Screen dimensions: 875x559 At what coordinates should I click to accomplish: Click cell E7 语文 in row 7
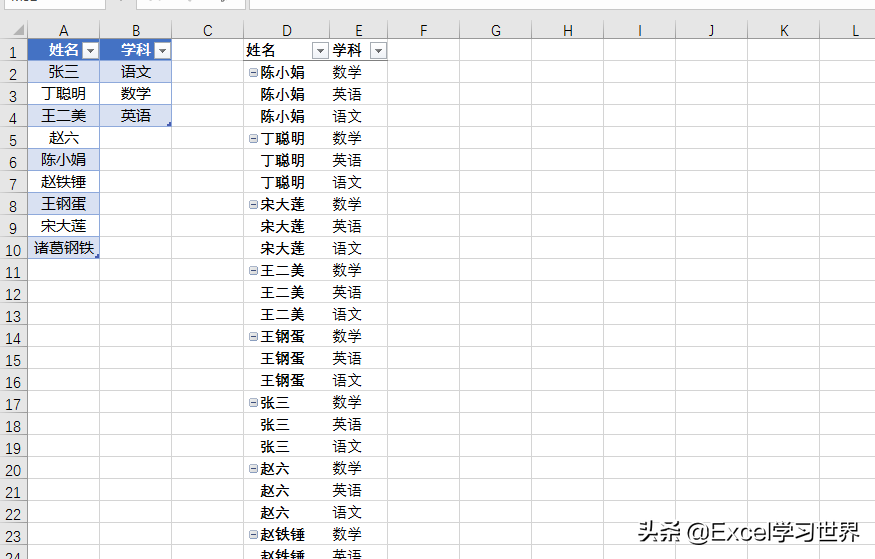point(358,182)
